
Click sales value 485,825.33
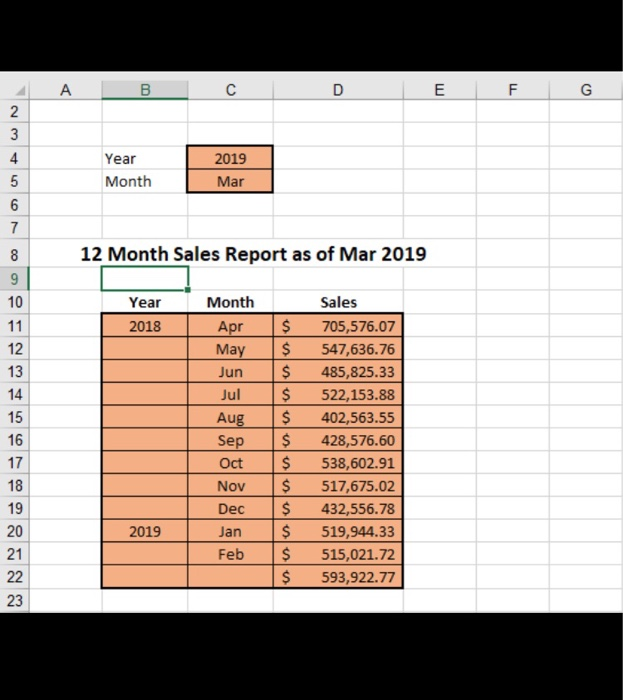click(338, 371)
